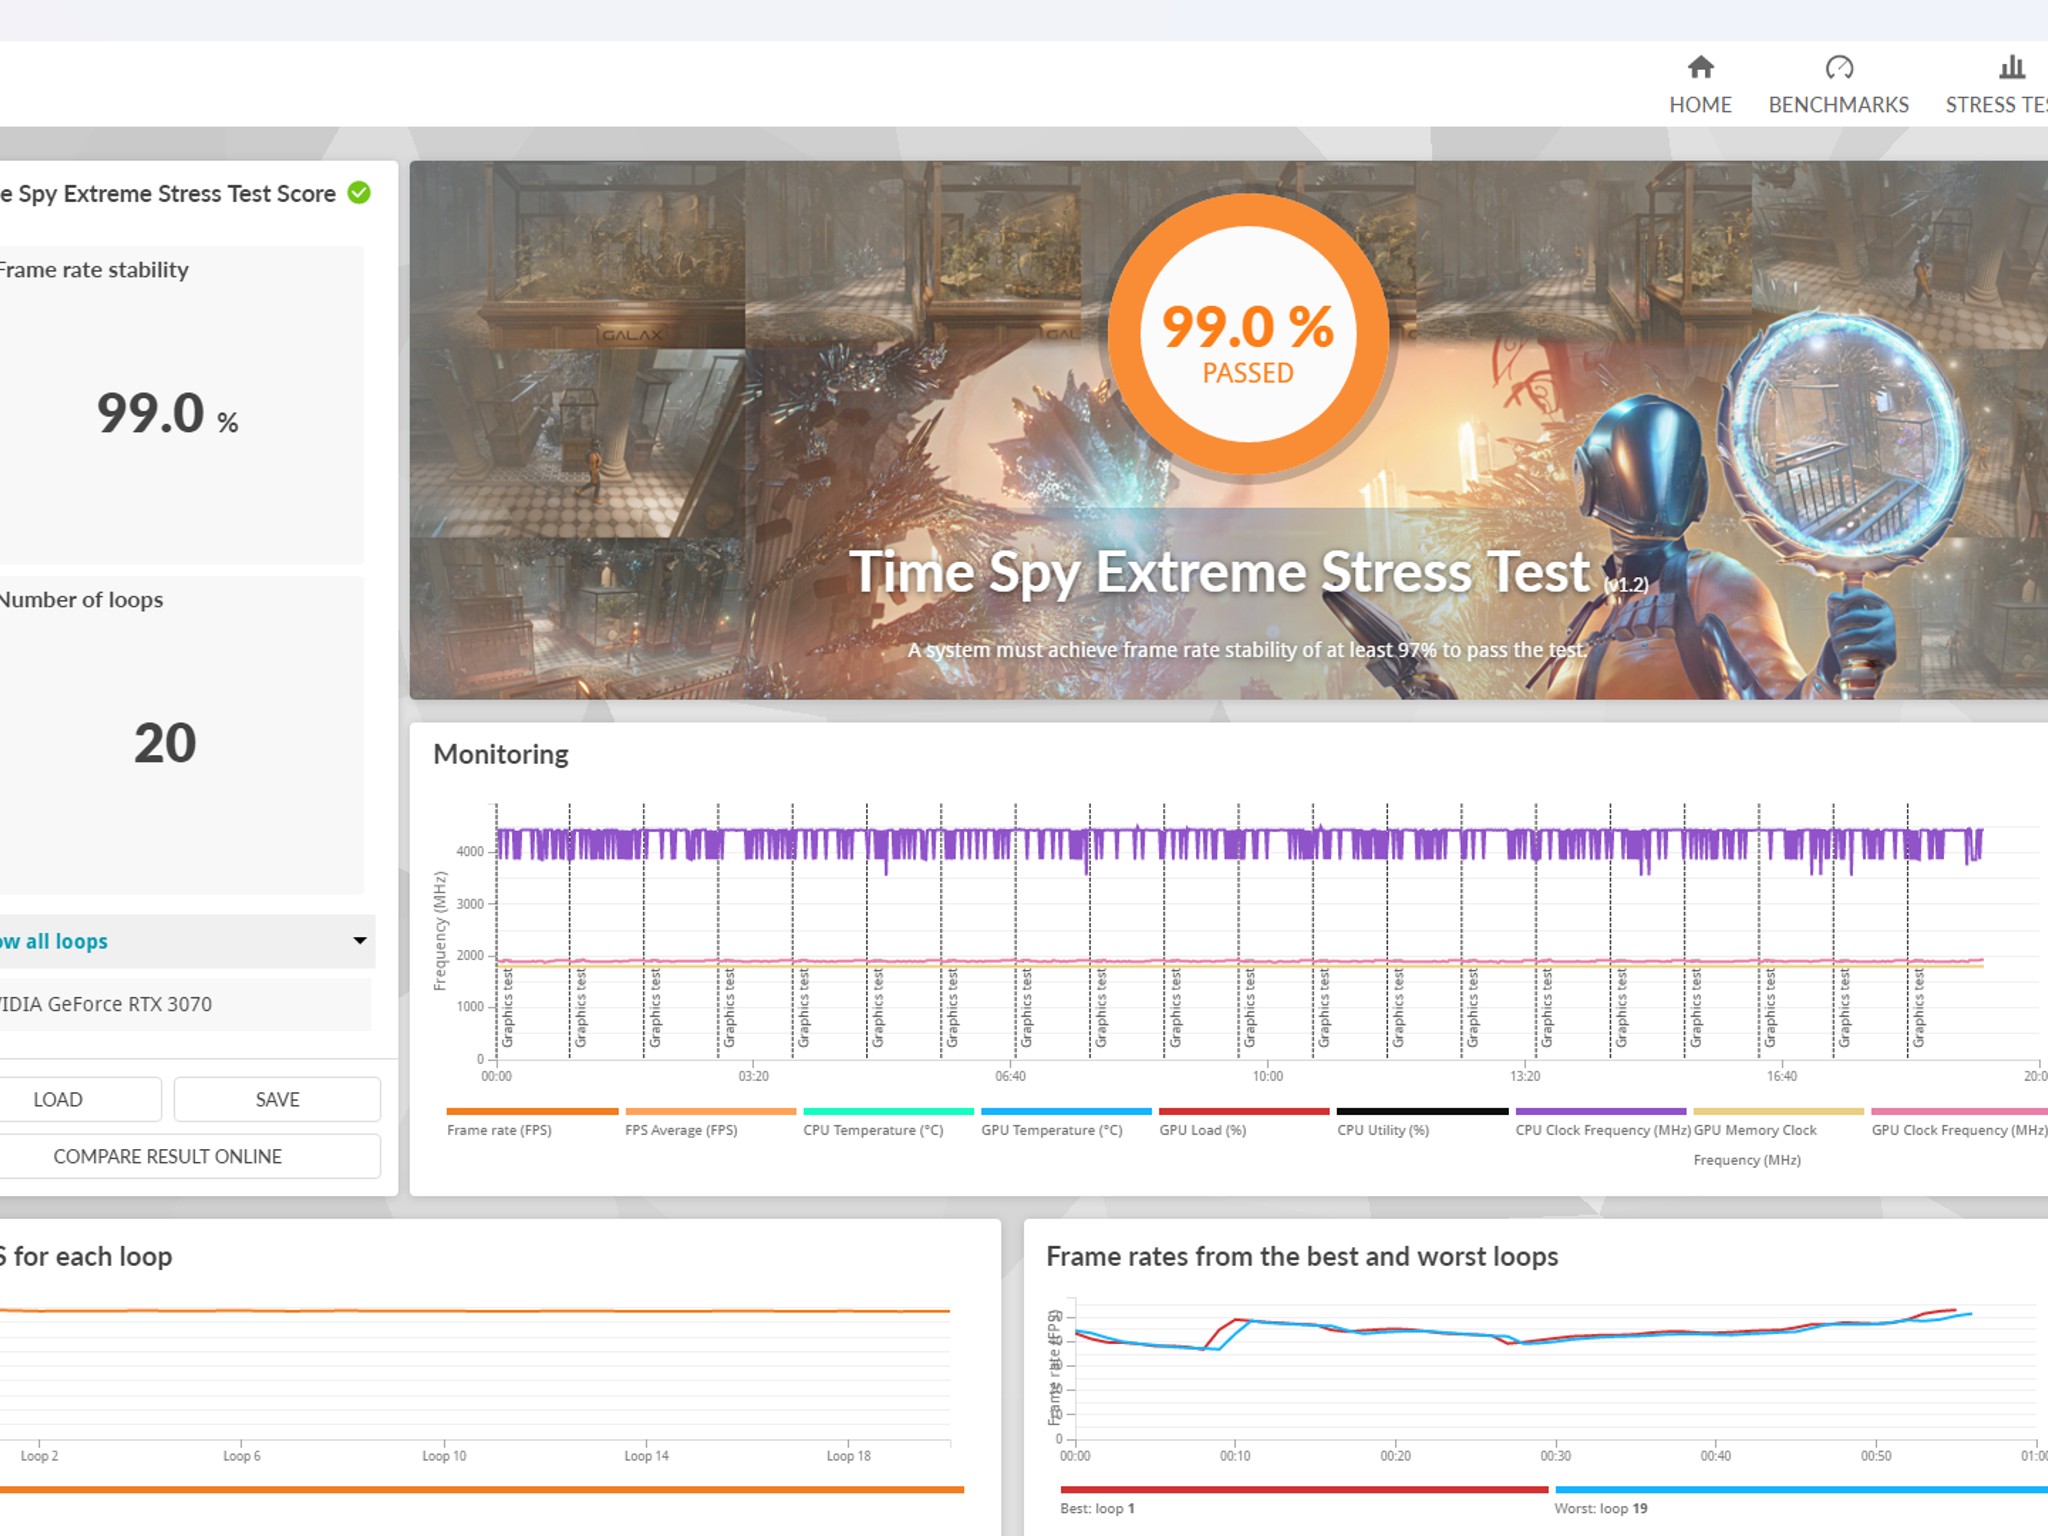Go to the HOME tab label
Image resolution: width=2048 pixels, height=1536 pixels.
[1700, 104]
